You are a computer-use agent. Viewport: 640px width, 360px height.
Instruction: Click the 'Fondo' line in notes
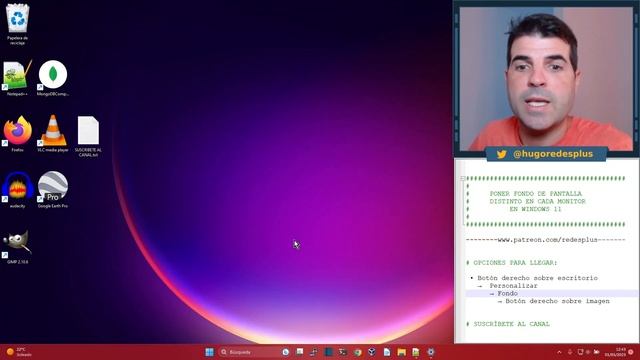(507, 293)
